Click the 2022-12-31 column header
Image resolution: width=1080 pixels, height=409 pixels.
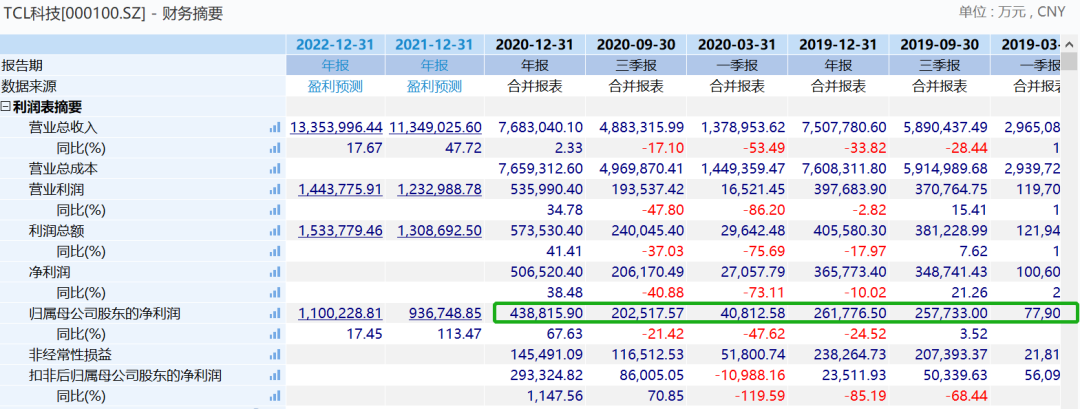point(335,45)
